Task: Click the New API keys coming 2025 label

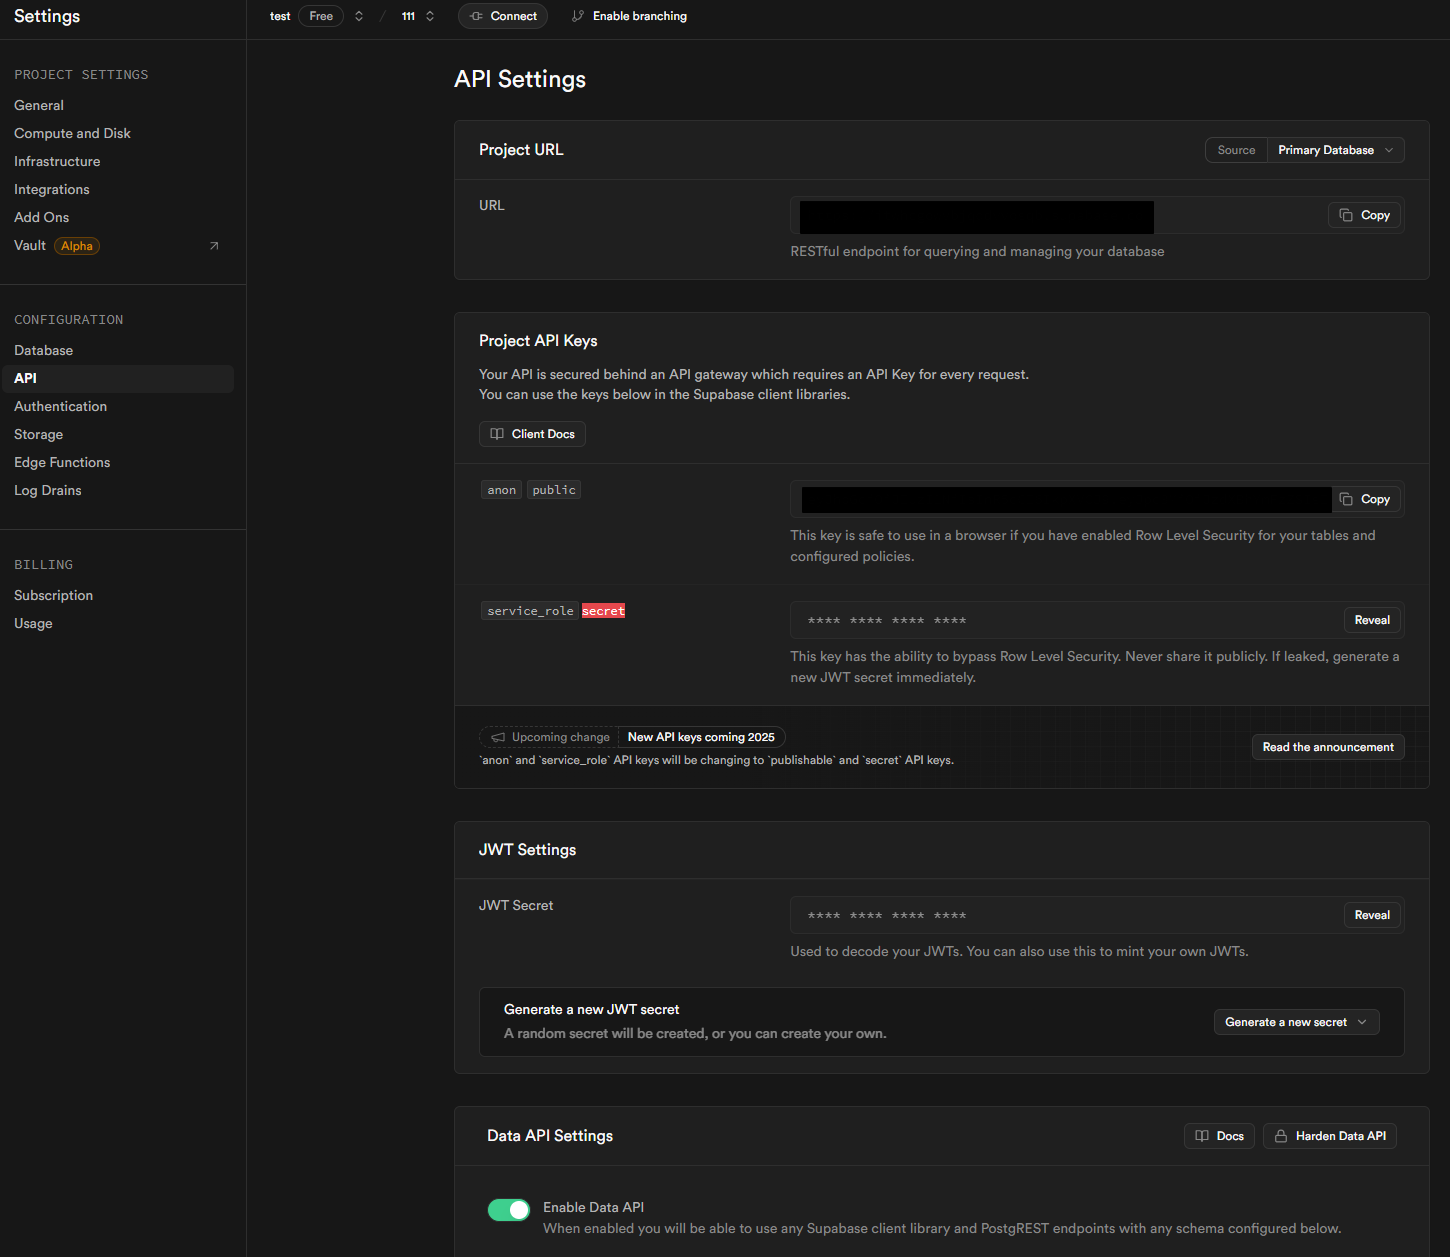Action: pyautogui.click(x=701, y=737)
